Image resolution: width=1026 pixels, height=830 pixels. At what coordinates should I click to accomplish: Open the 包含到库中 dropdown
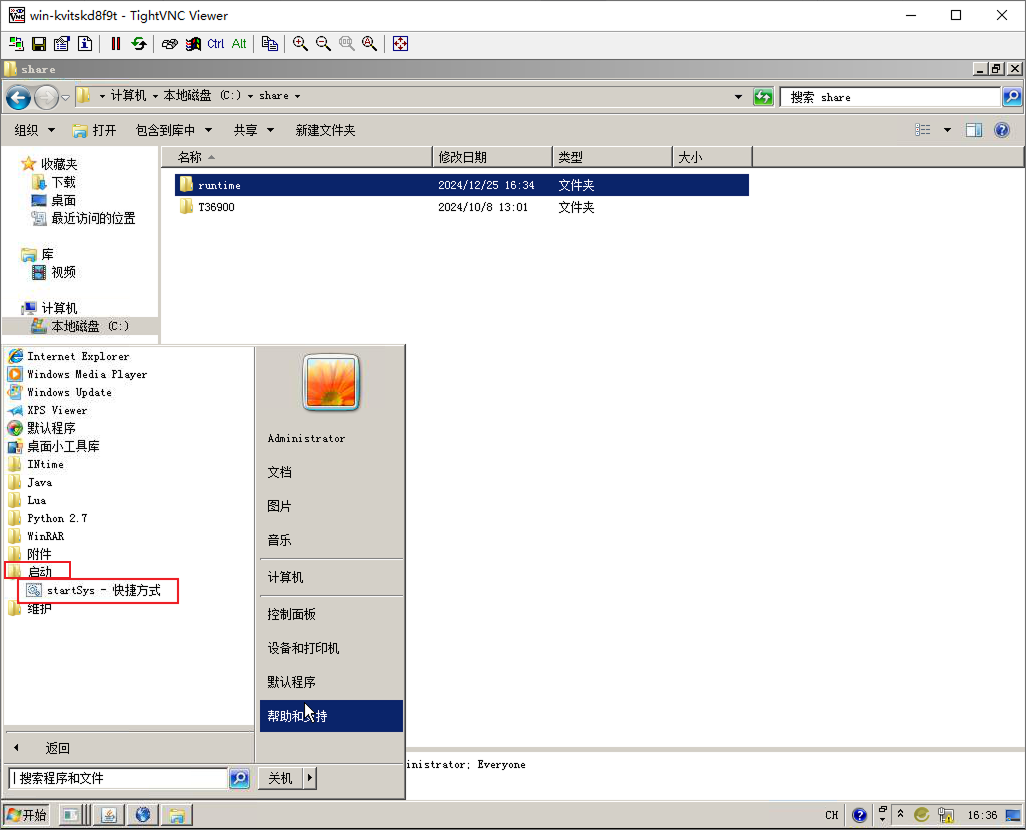(x=174, y=130)
